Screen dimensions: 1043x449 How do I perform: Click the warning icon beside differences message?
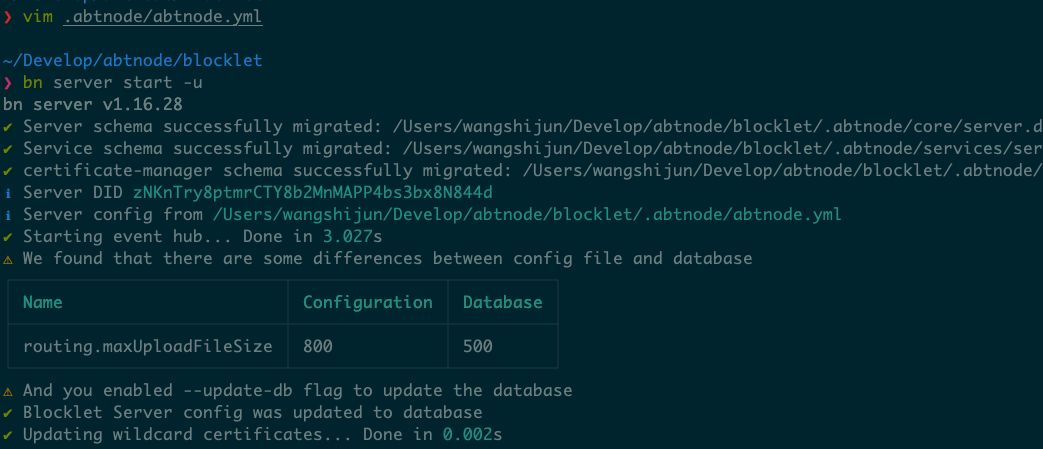(8, 259)
